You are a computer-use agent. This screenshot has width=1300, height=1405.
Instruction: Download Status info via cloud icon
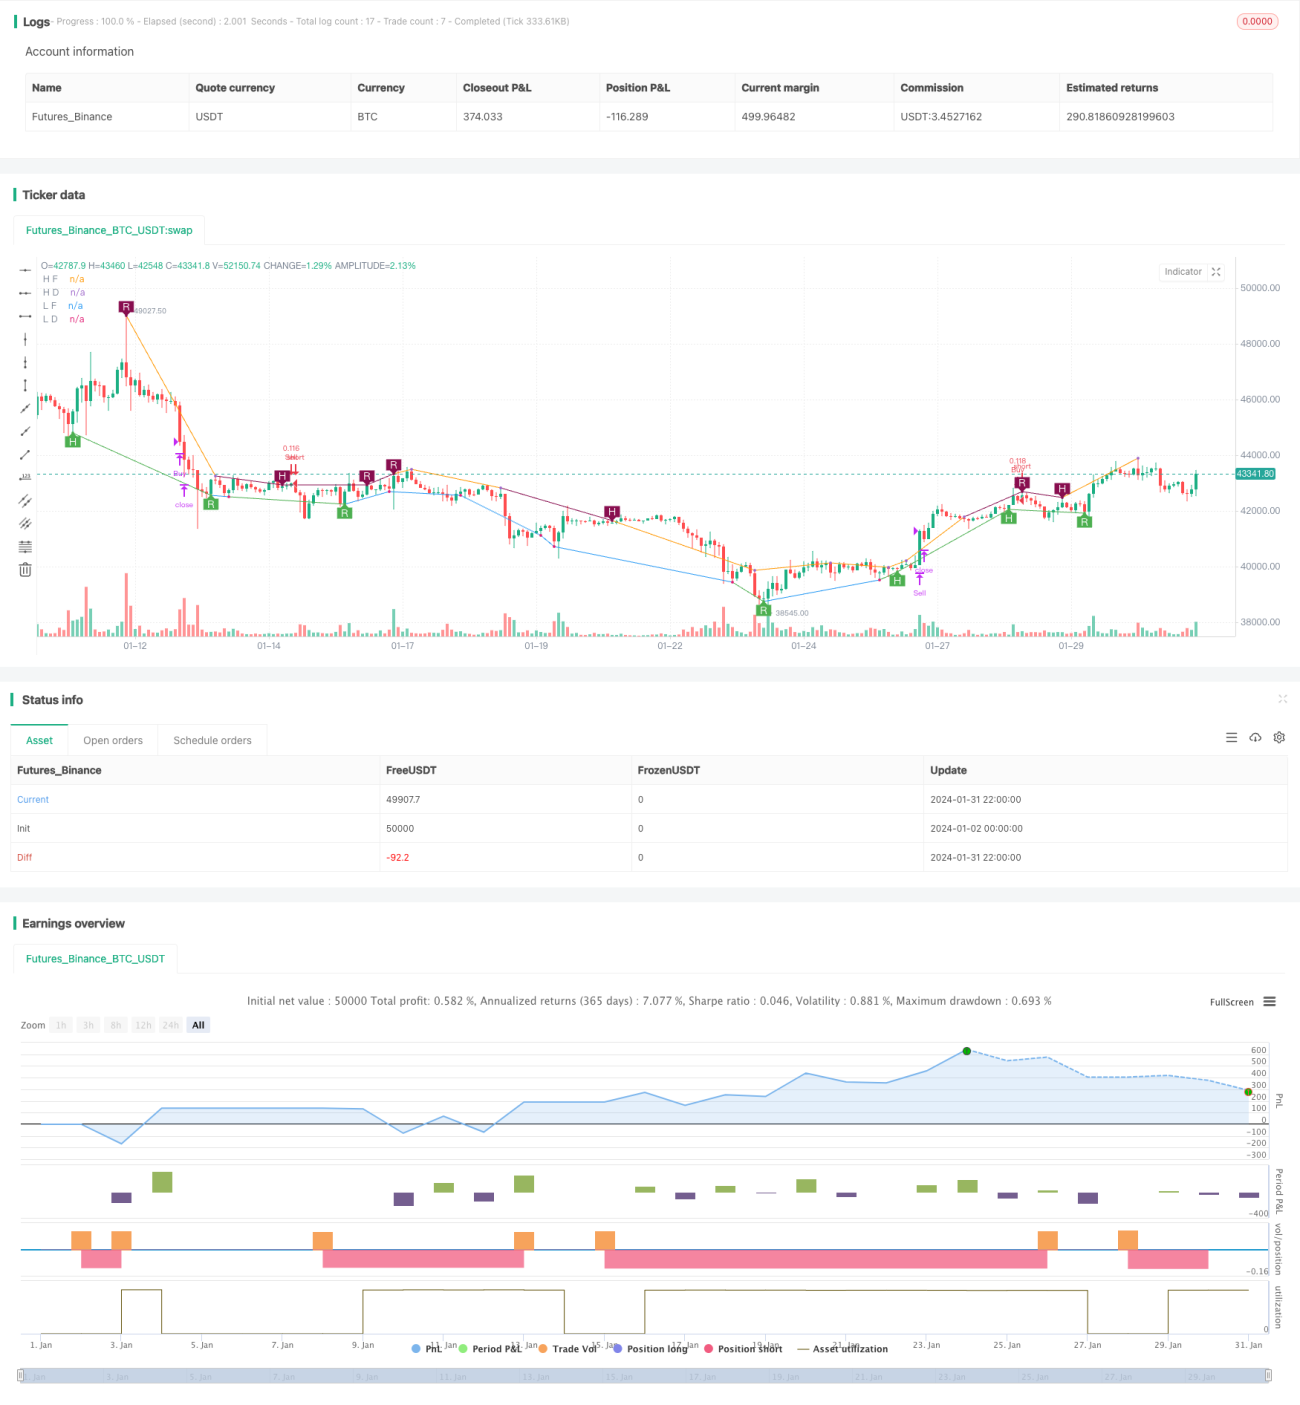tap(1255, 737)
